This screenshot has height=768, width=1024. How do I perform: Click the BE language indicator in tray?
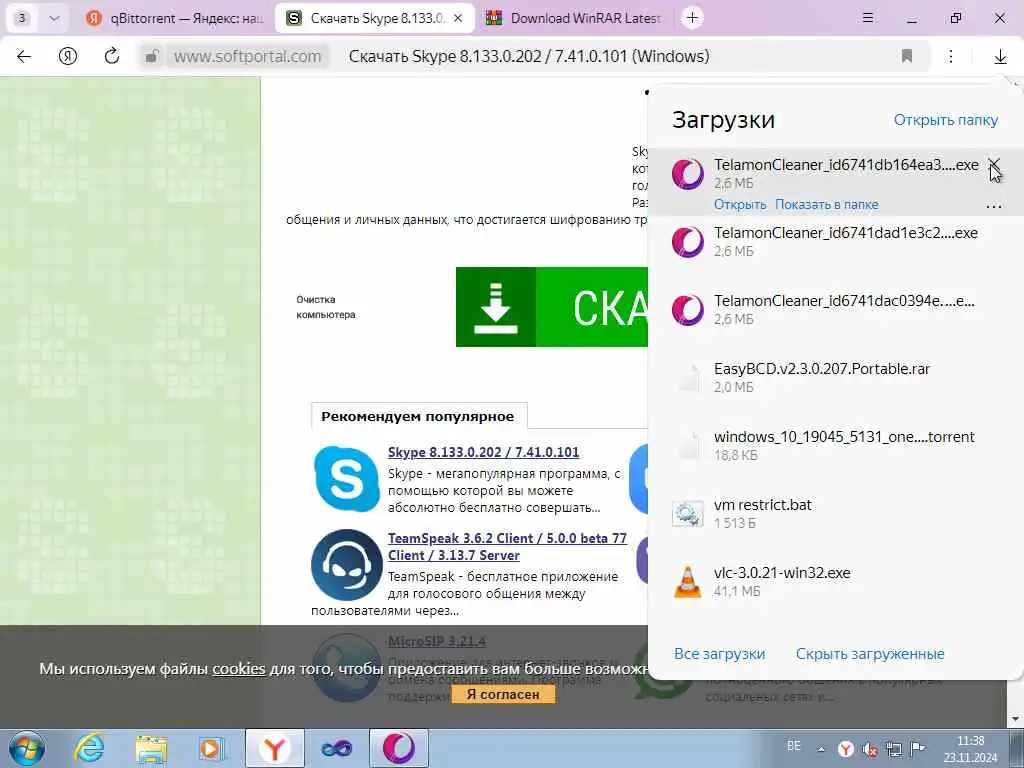click(x=793, y=746)
